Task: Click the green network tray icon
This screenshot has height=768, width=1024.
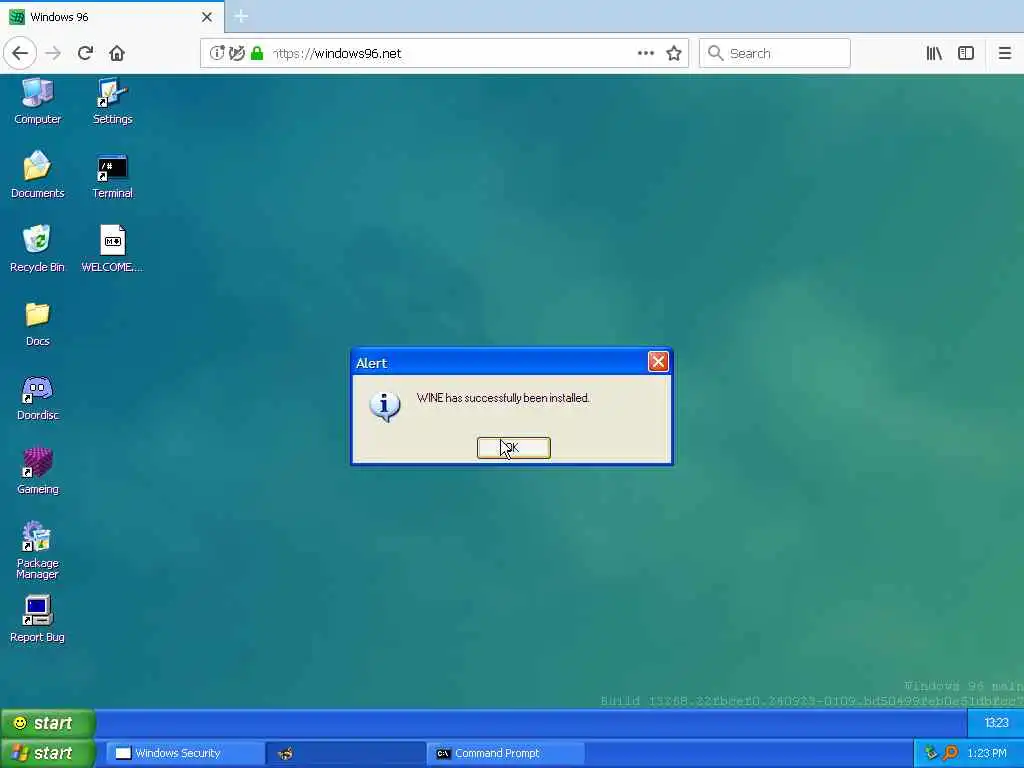Action: click(x=931, y=753)
